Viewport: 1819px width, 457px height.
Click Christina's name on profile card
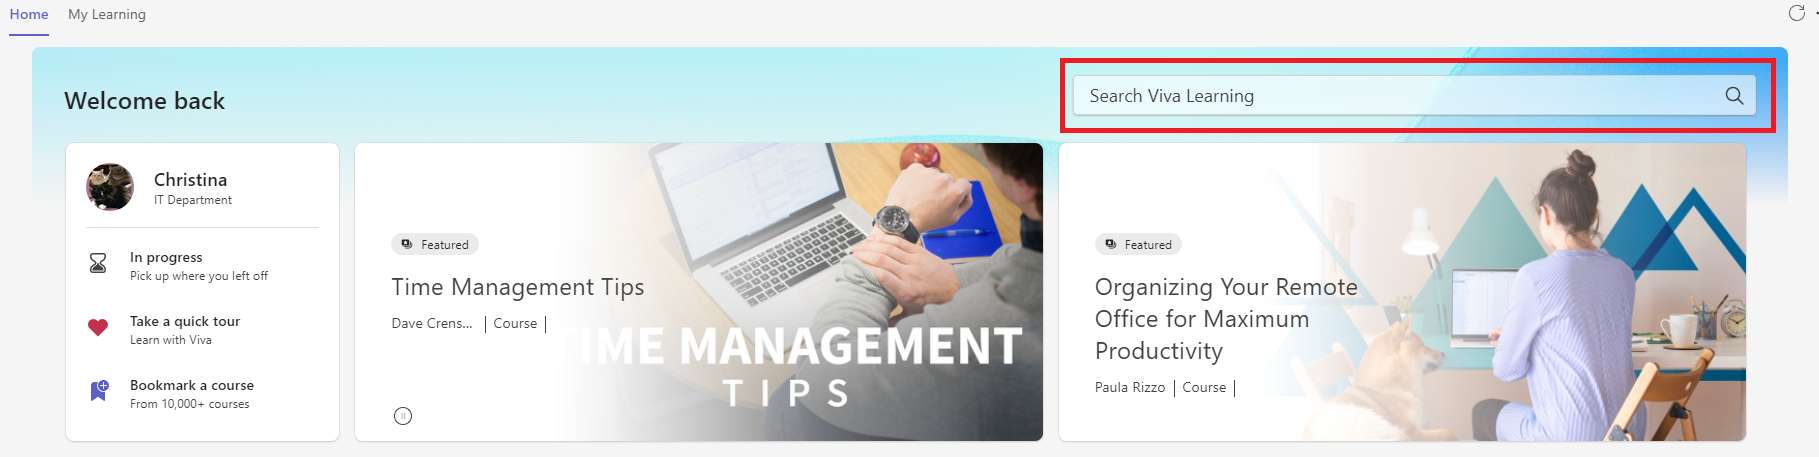pos(190,180)
